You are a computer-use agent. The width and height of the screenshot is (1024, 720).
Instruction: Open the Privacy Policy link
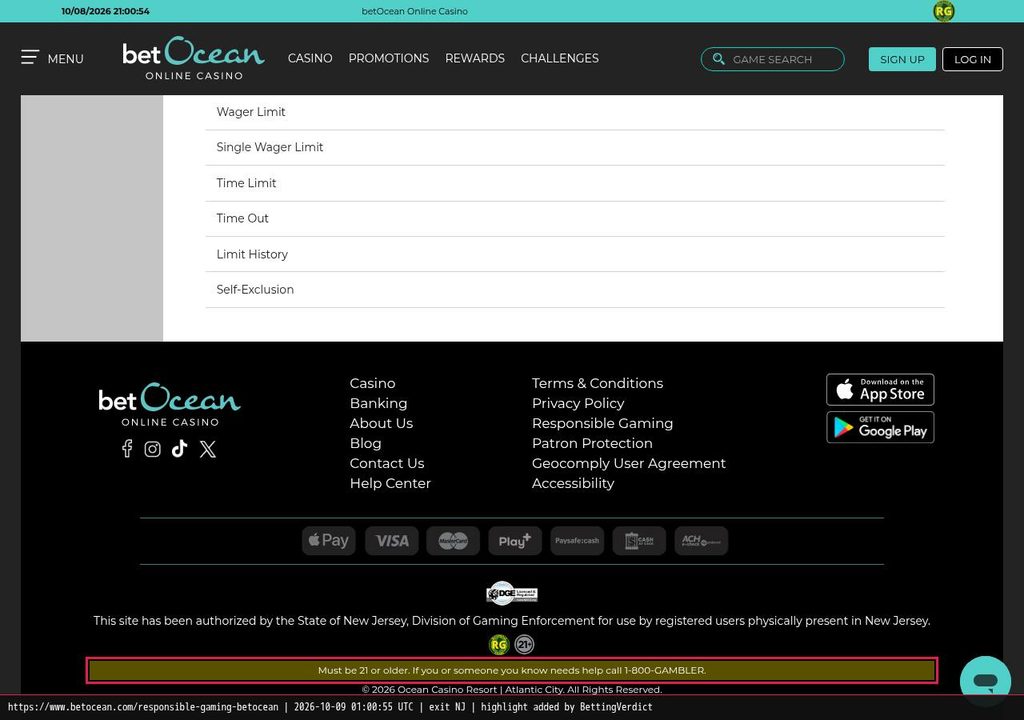pos(578,404)
